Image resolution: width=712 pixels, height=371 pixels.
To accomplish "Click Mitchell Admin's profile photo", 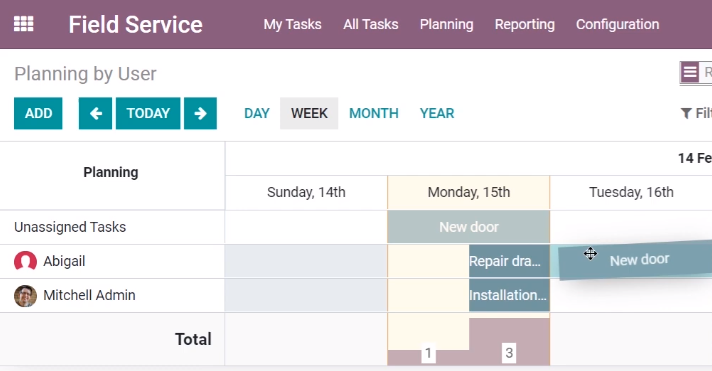I will [x=25, y=296].
